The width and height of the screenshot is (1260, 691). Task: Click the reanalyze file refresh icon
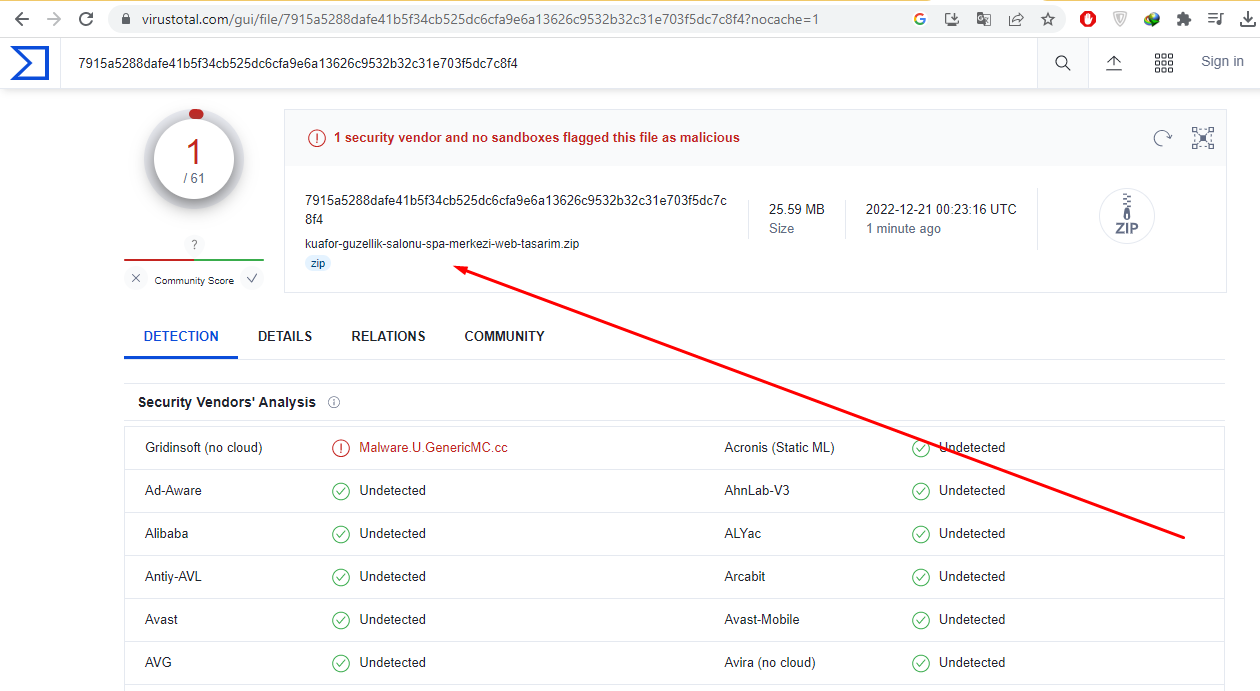pyautogui.click(x=1162, y=138)
